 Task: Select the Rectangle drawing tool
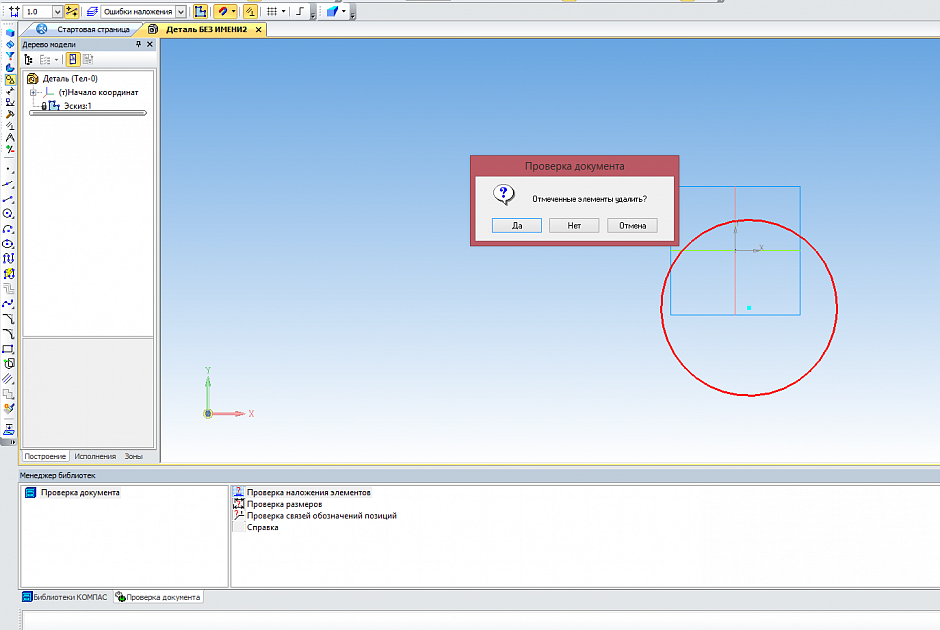coord(8,348)
